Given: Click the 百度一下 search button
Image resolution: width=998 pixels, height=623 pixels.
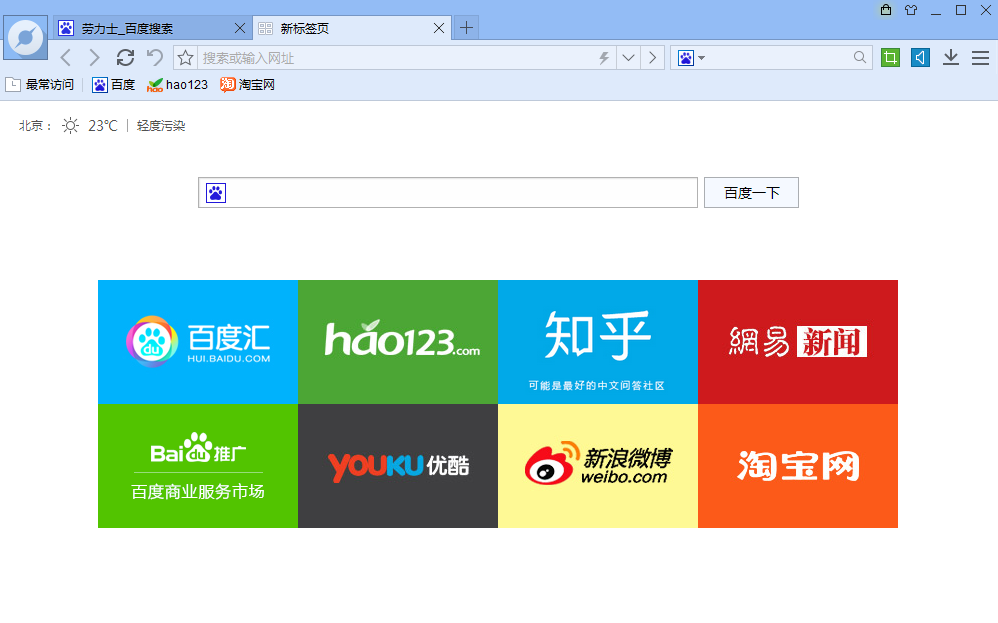Looking at the screenshot, I should pyautogui.click(x=751, y=193).
